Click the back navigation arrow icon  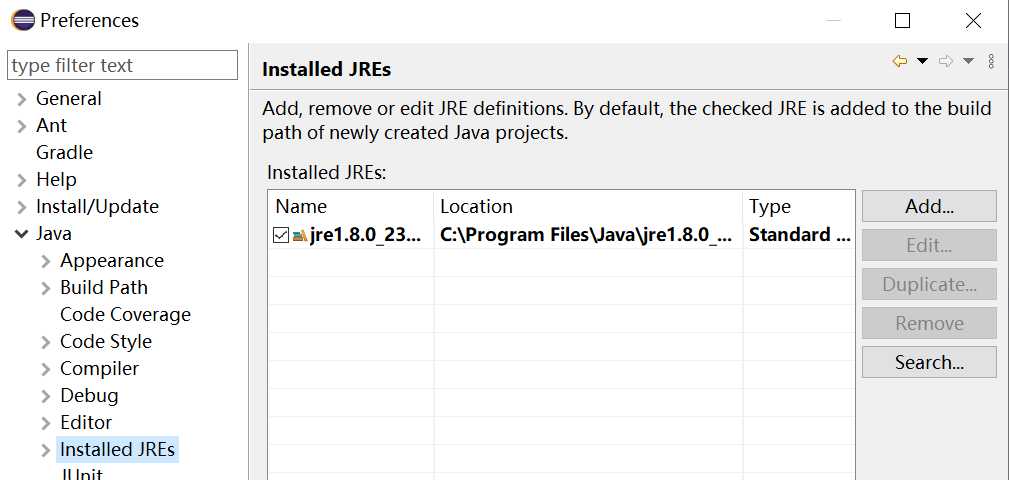click(899, 62)
